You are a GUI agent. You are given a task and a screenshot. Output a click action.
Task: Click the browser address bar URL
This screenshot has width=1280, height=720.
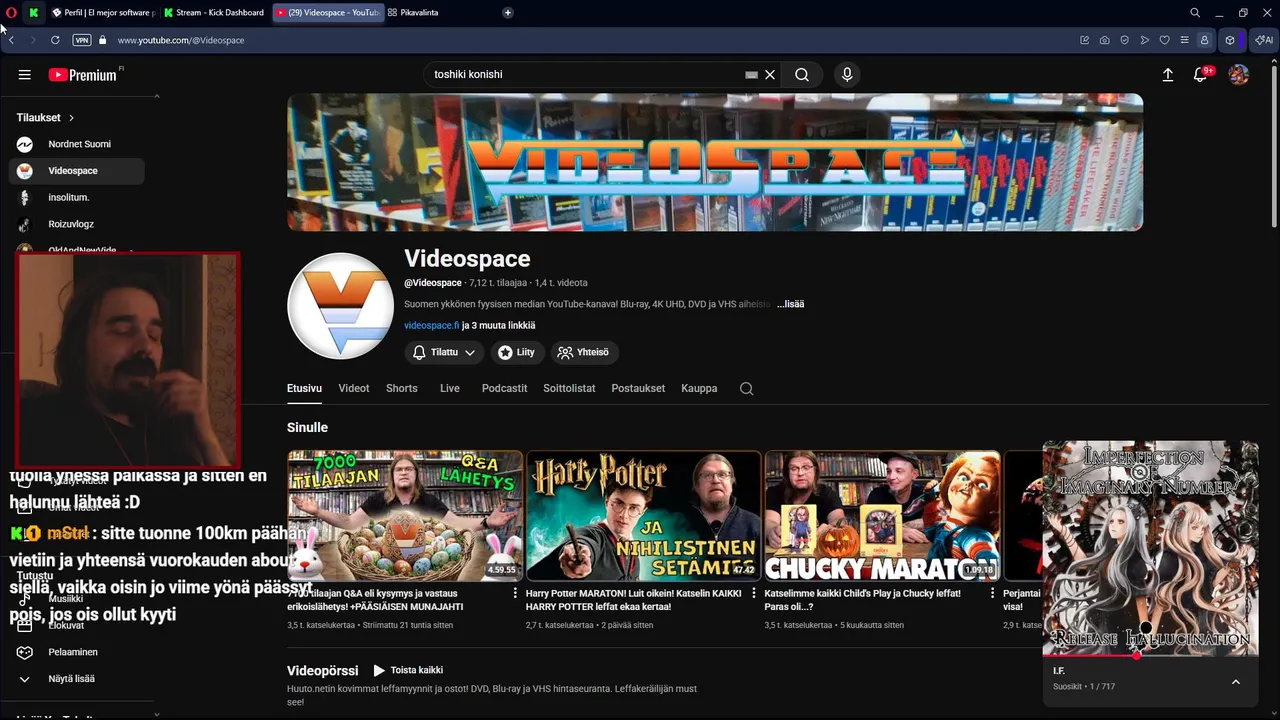click(x=180, y=40)
